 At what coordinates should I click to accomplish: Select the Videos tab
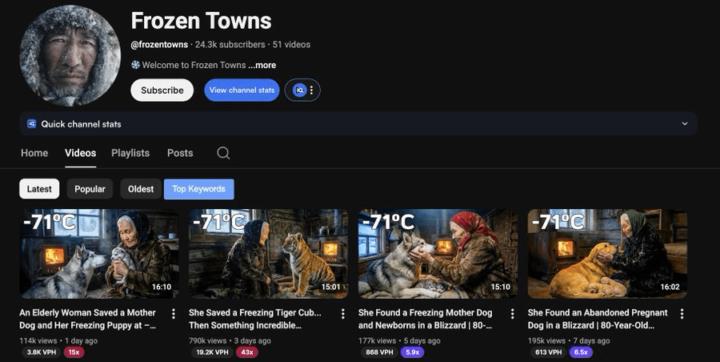(x=80, y=153)
